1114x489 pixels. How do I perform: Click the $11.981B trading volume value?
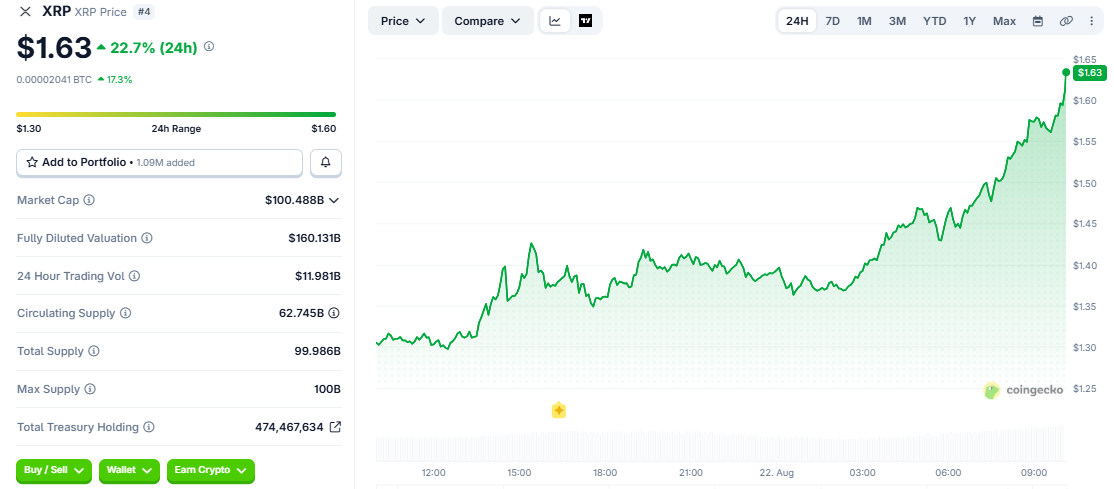pyautogui.click(x=318, y=276)
